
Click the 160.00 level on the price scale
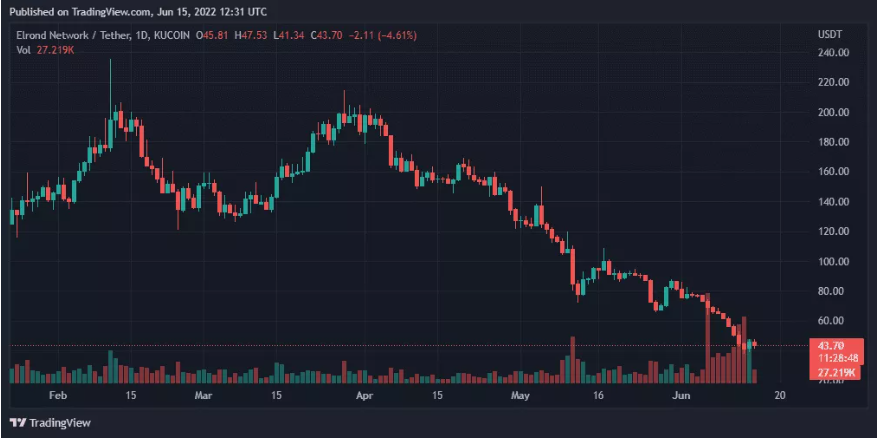point(834,172)
